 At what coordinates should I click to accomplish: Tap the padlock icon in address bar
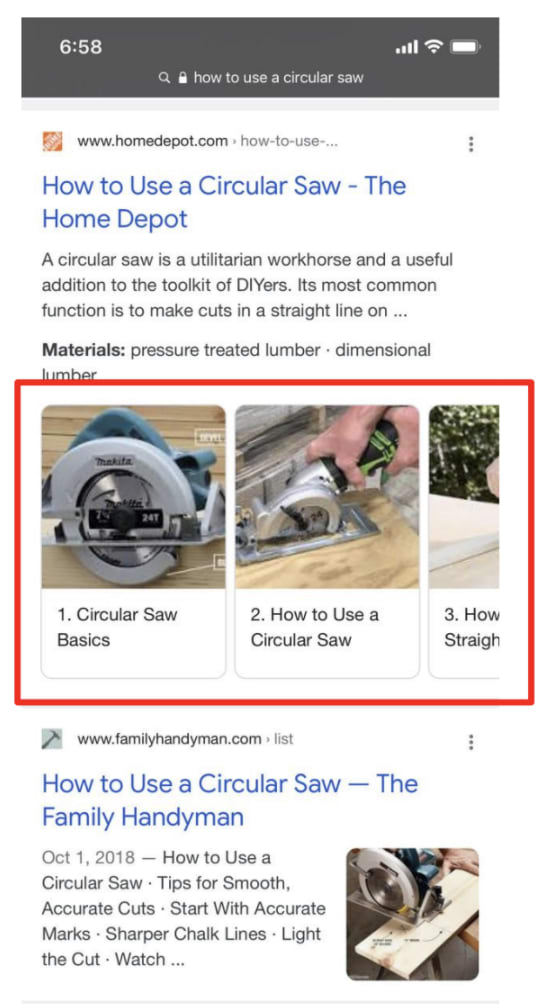coord(182,78)
